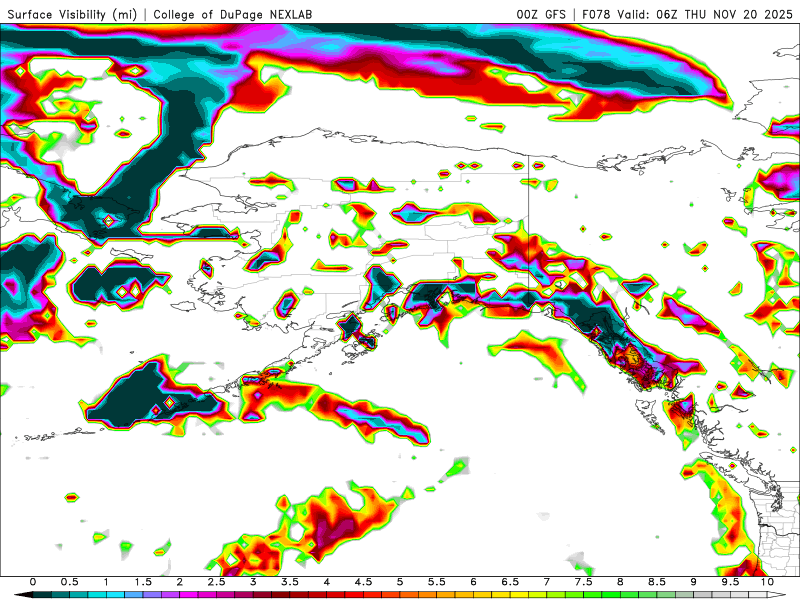Click the 'Surface Visibility (mi)' title text
This screenshot has height=600, width=800.
72,14
